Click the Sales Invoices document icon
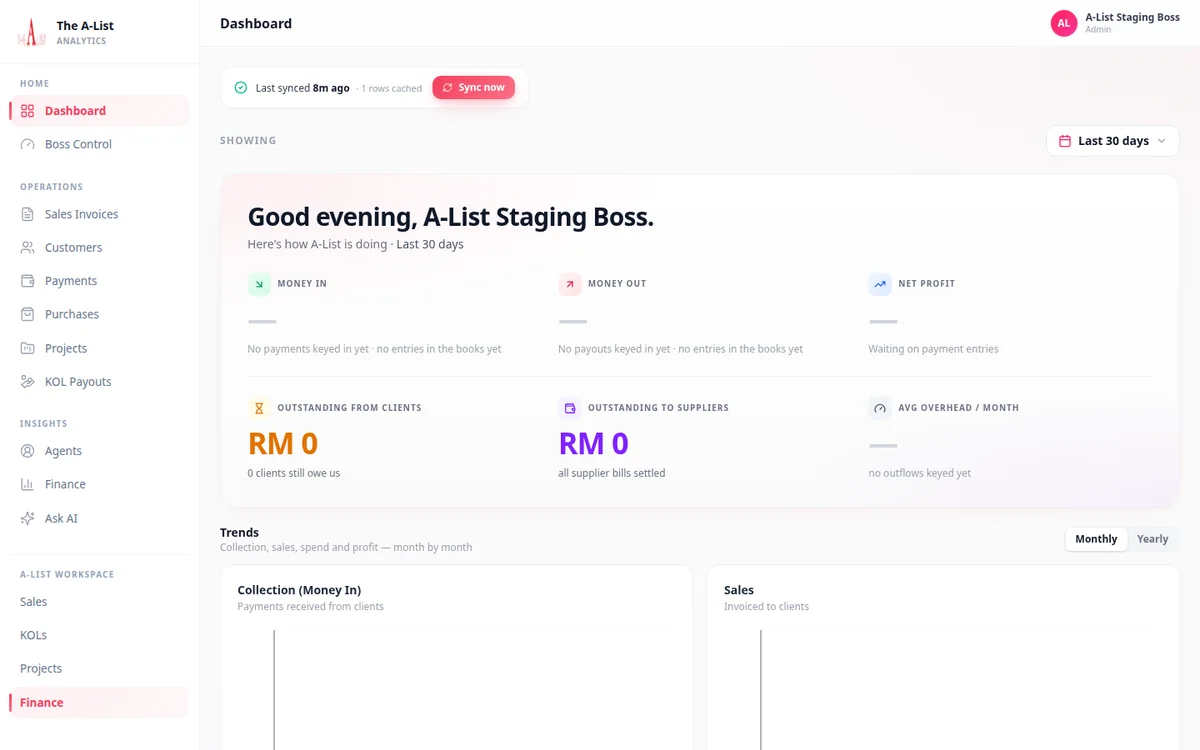 27,214
